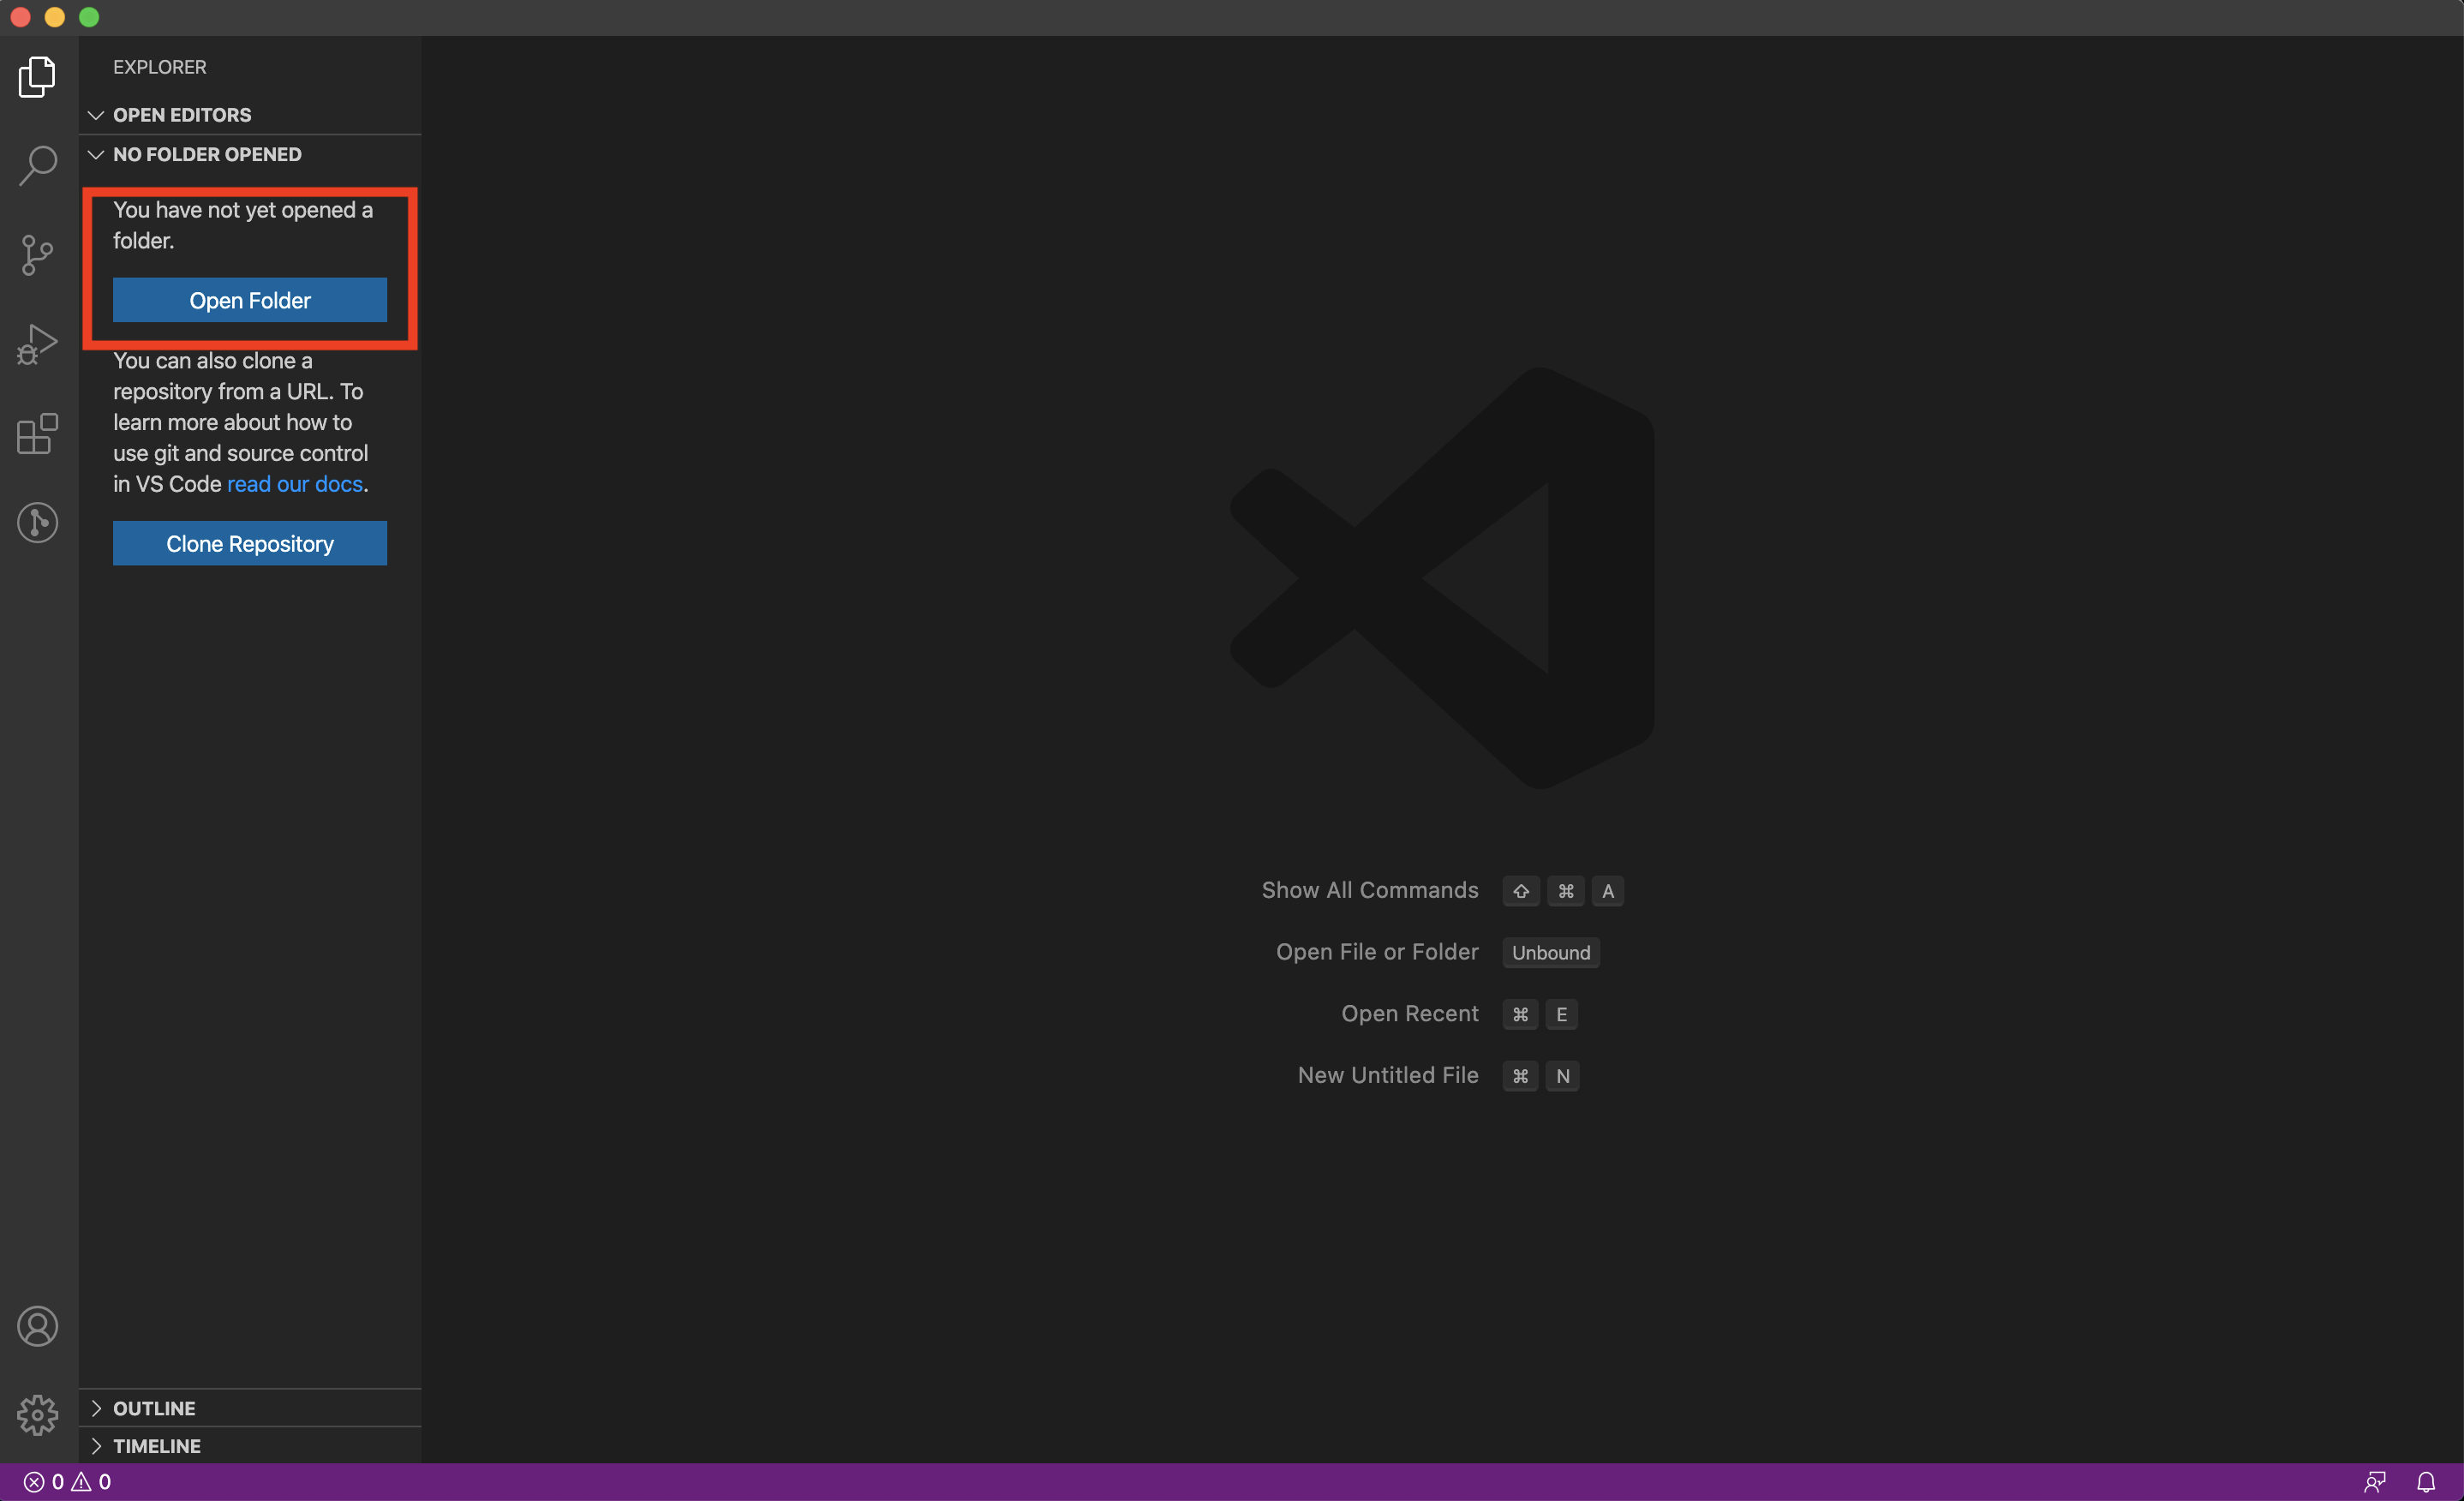Open the Search view icon
The height and width of the screenshot is (1501, 2464).
(37, 165)
